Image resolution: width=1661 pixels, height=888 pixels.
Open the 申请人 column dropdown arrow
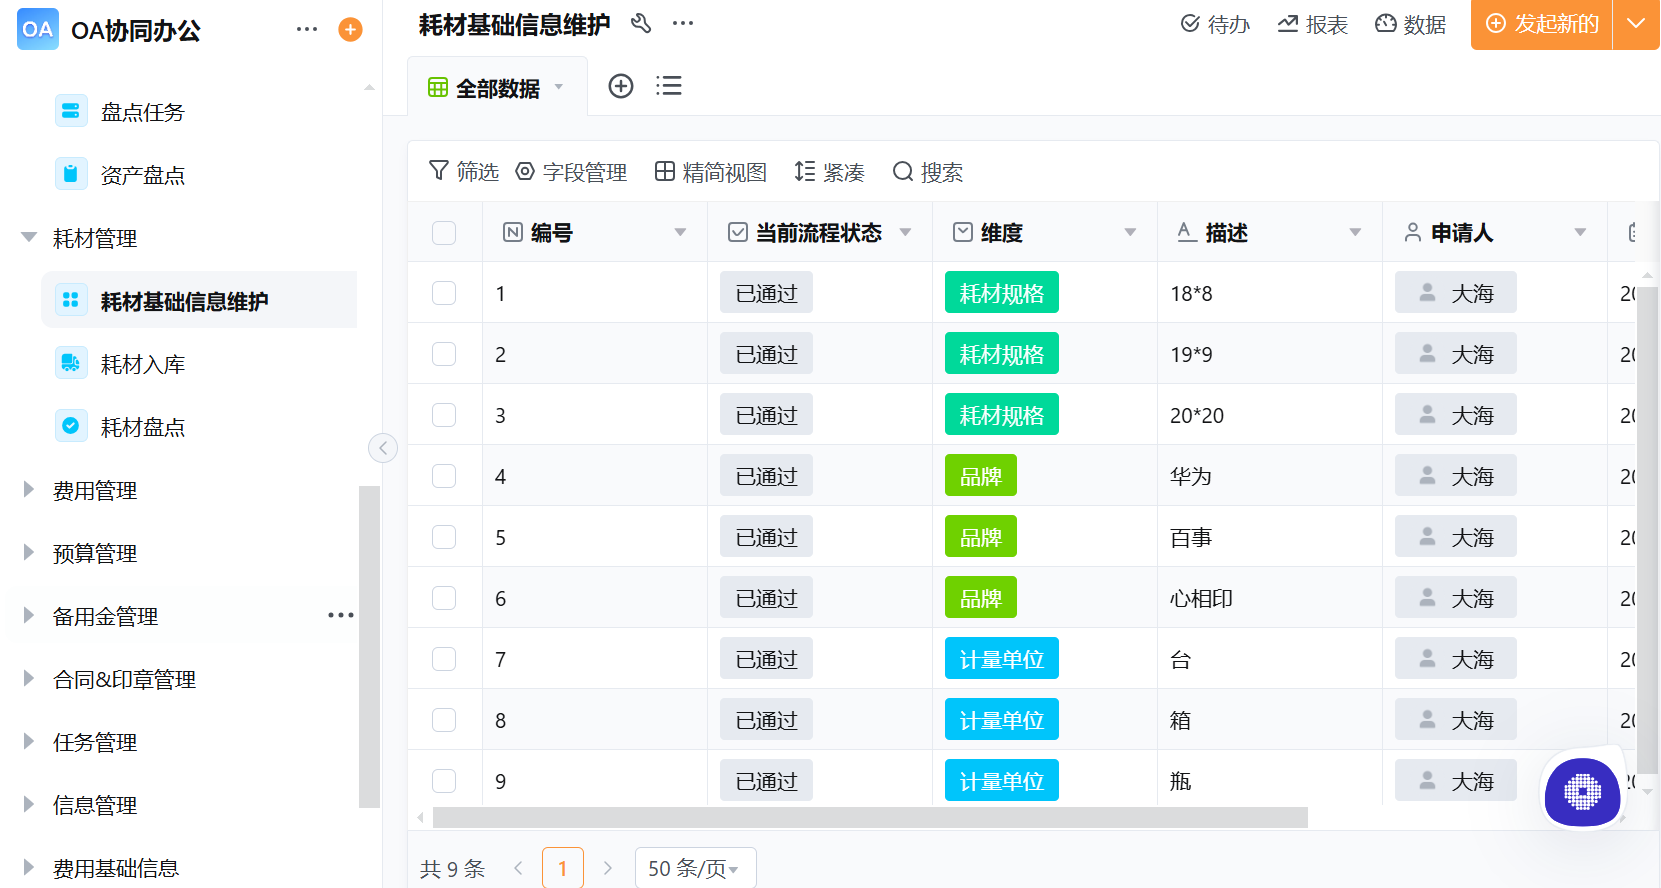tap(1580, 232)
